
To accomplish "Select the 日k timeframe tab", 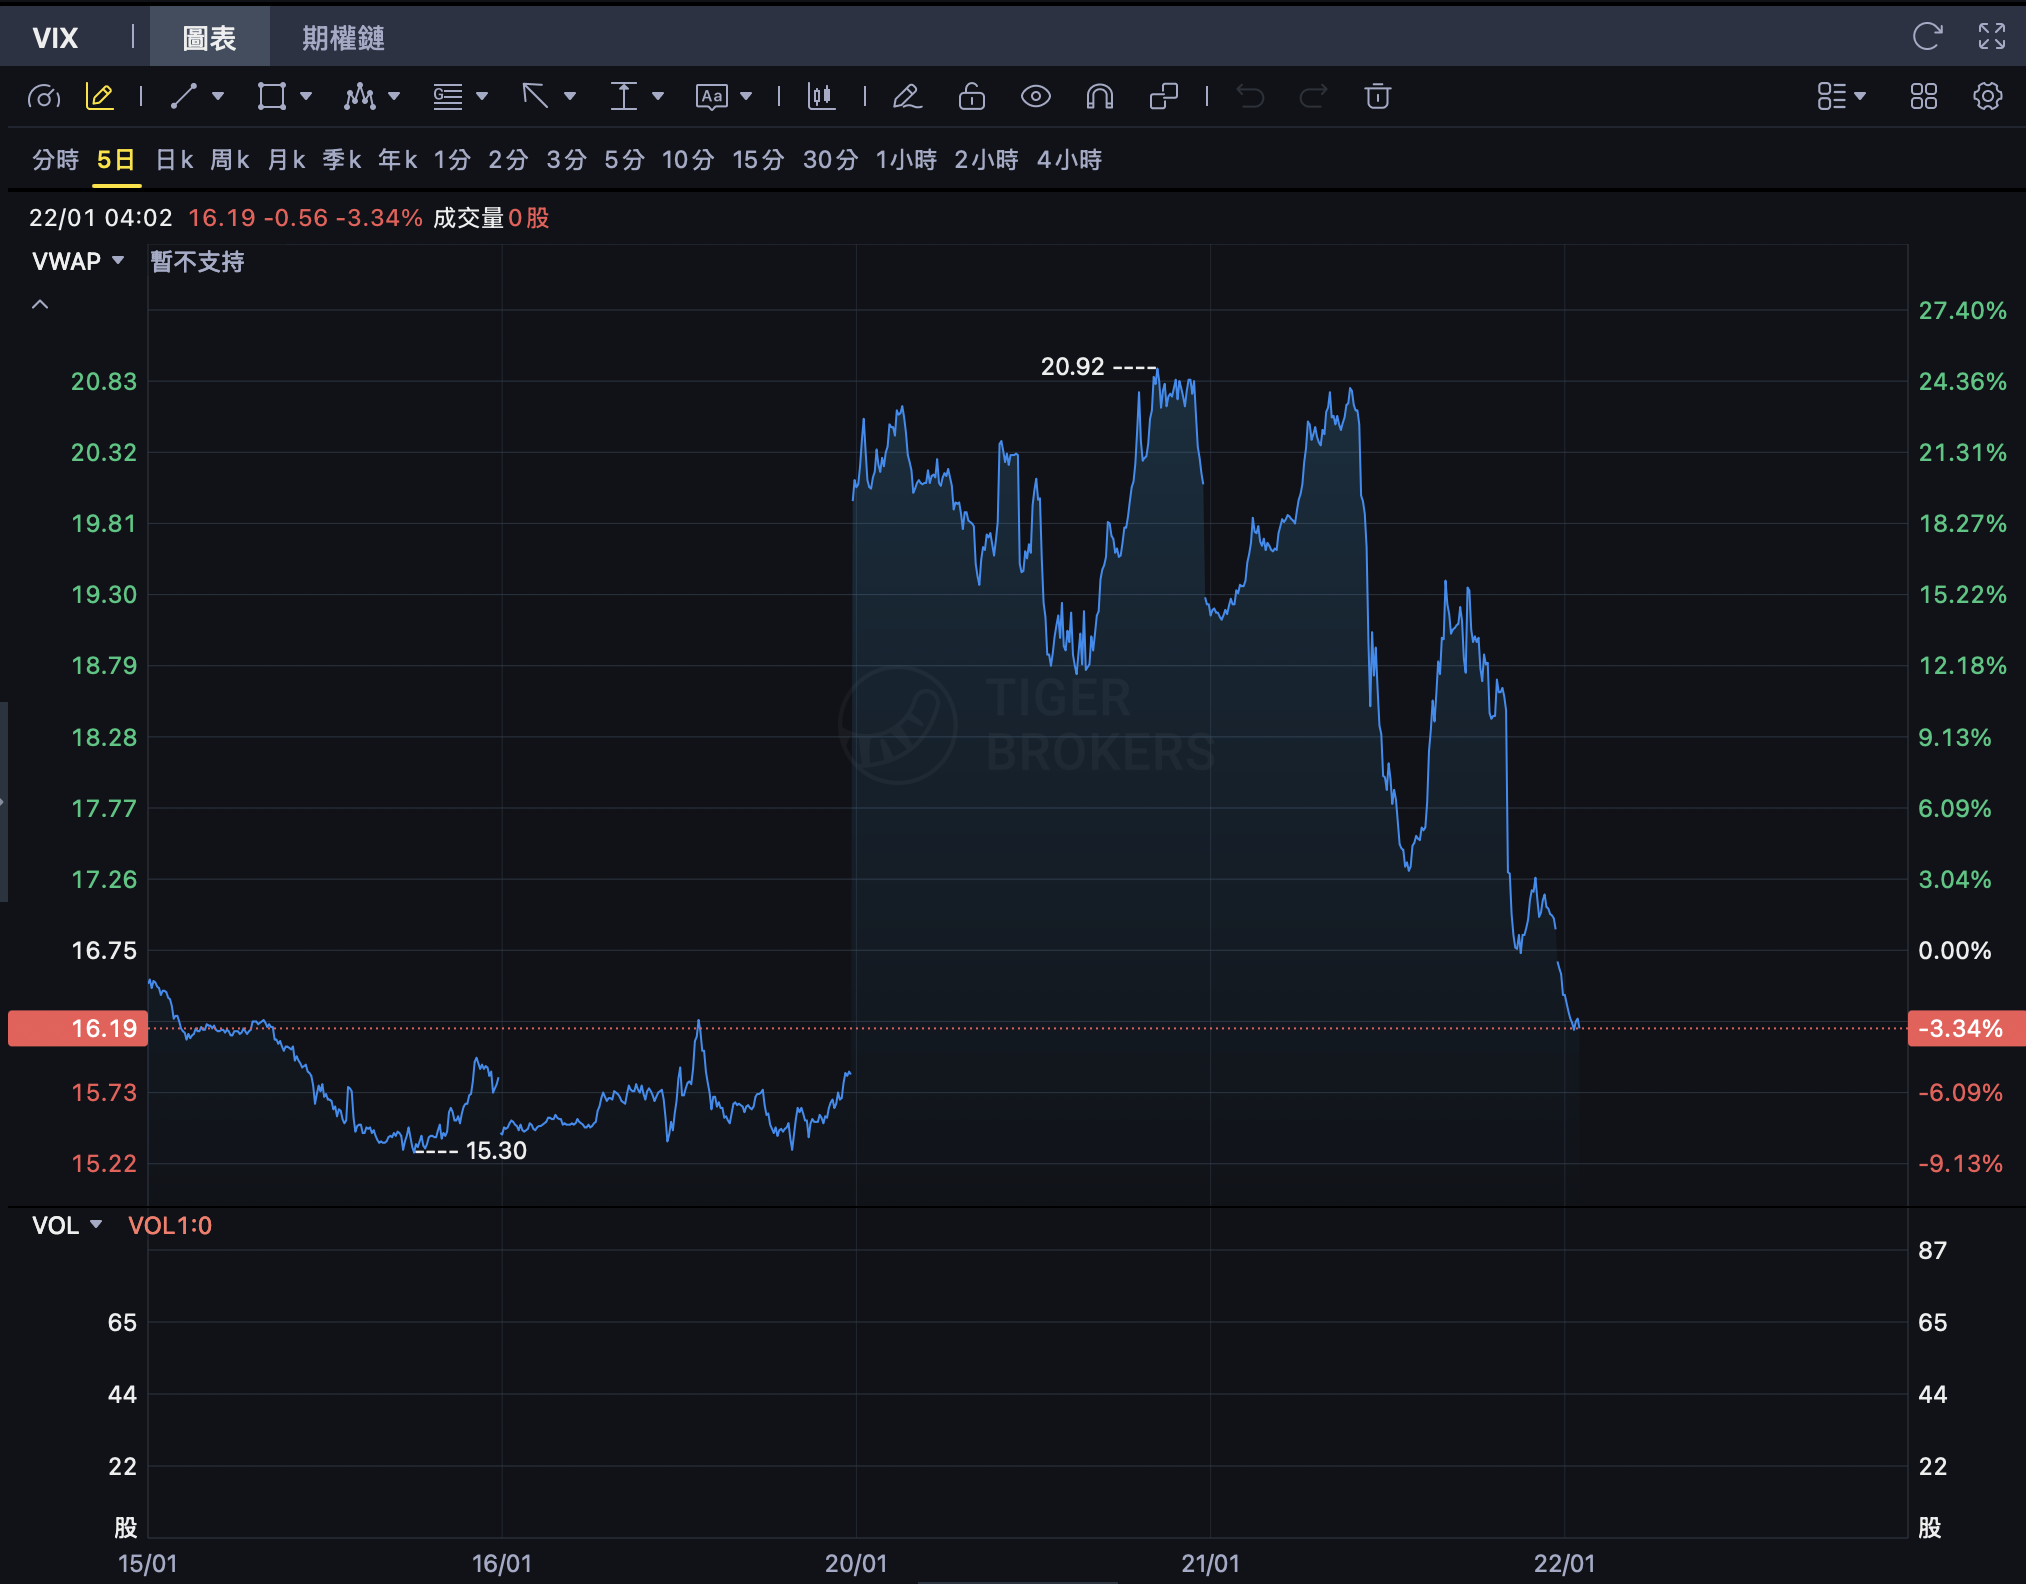I will click(x=174, y=160).
